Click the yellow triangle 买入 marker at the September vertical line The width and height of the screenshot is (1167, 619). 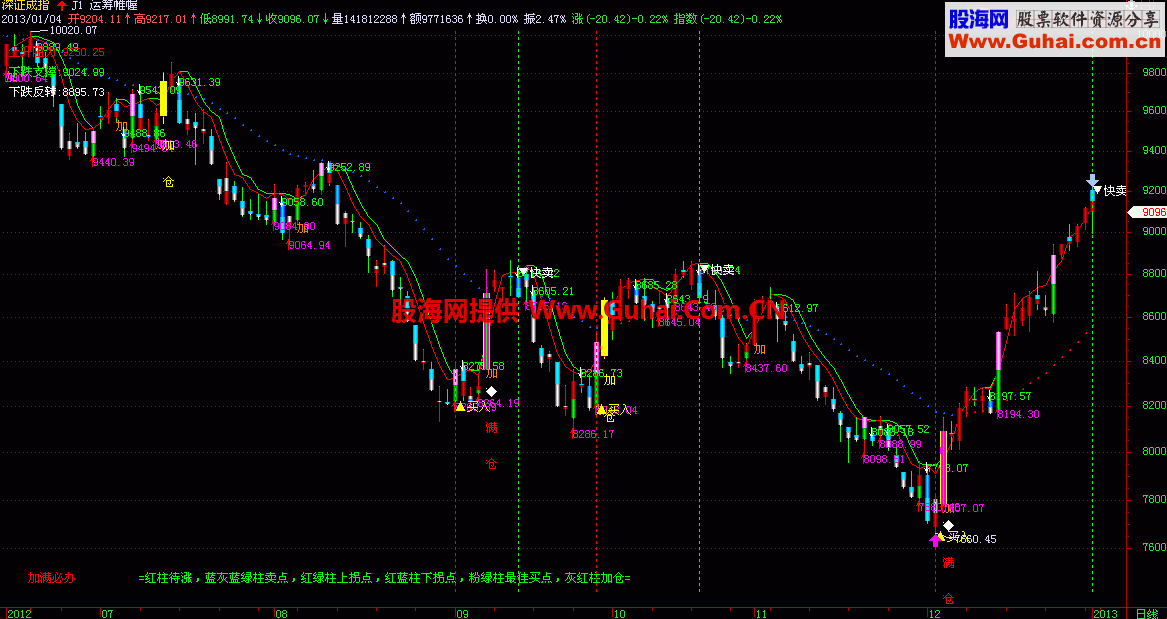460,406
